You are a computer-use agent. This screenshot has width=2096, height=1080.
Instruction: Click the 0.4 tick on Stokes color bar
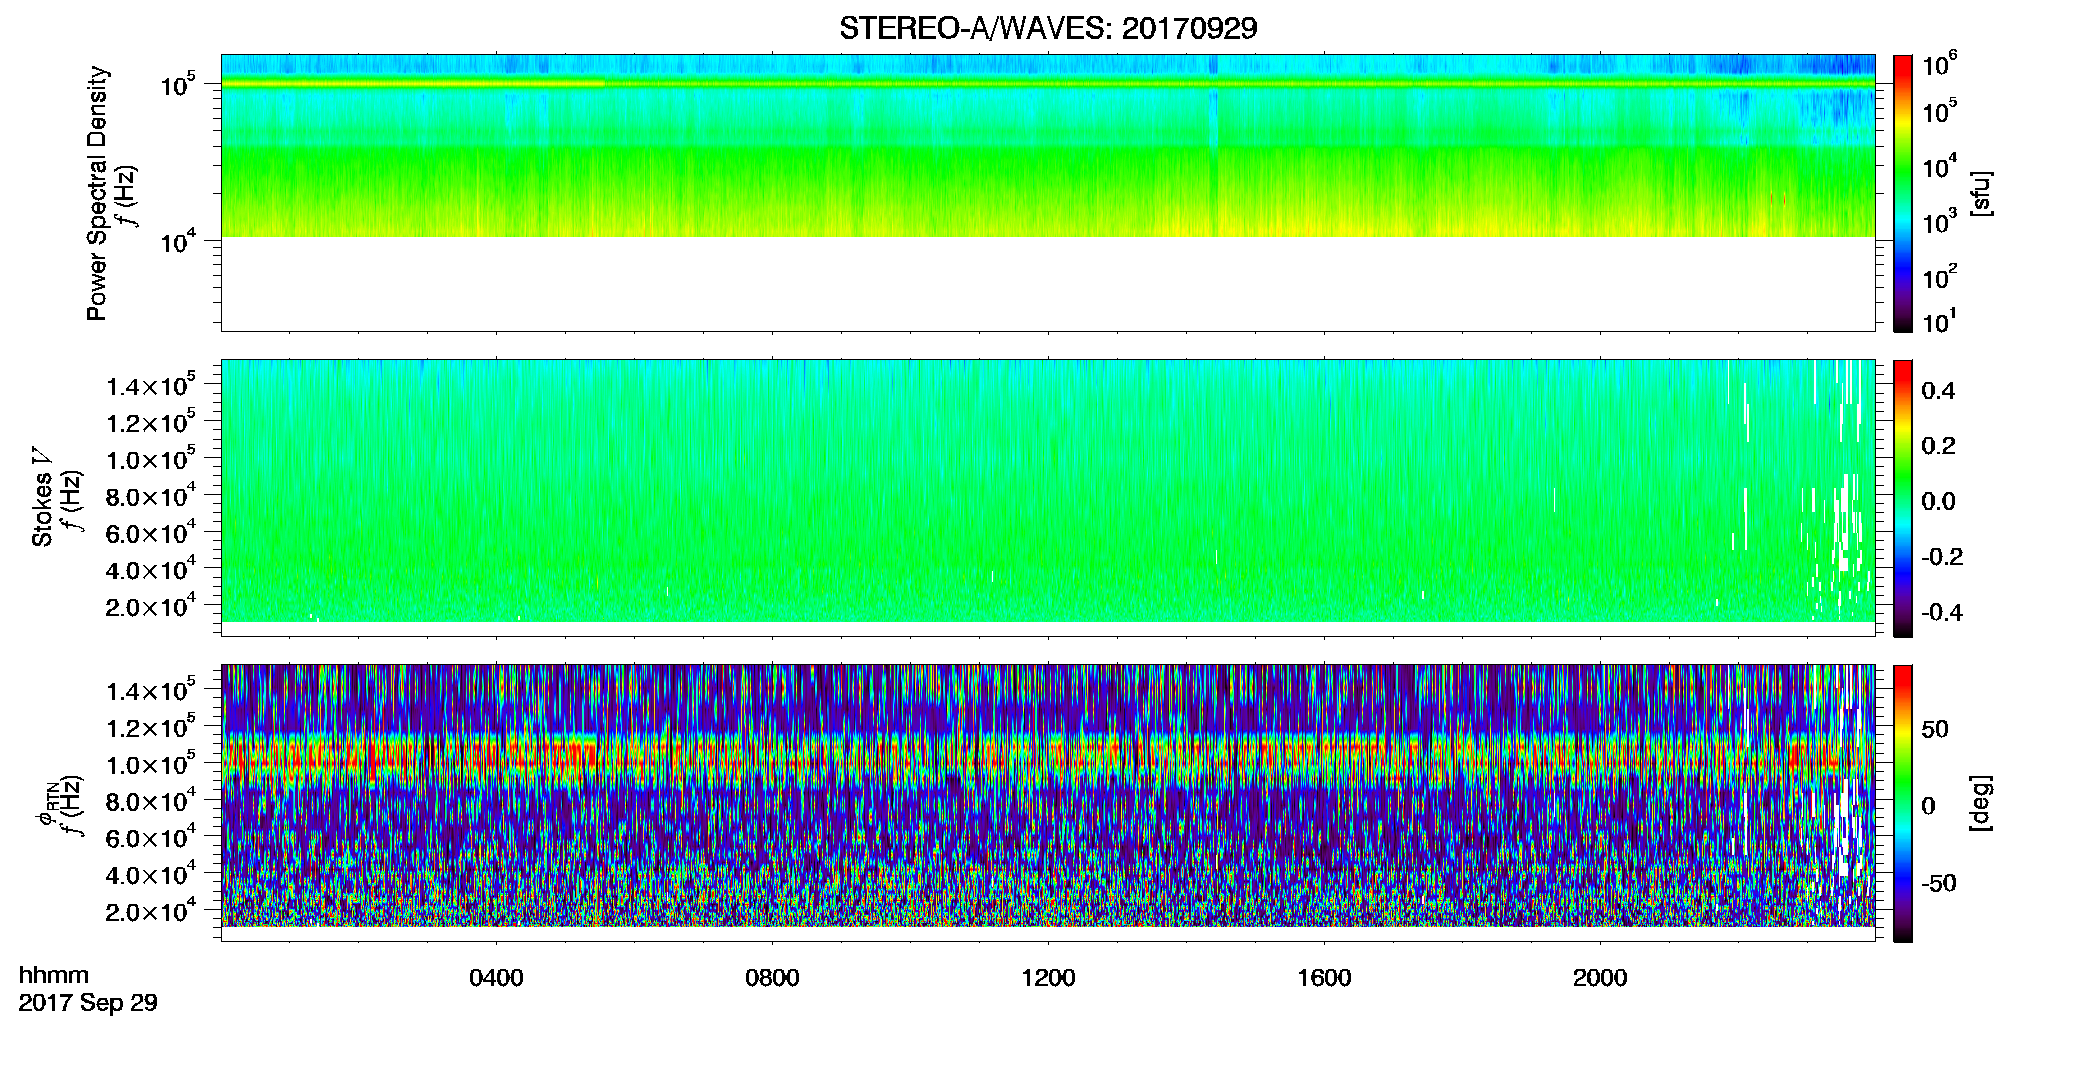tap(1938, 391)
